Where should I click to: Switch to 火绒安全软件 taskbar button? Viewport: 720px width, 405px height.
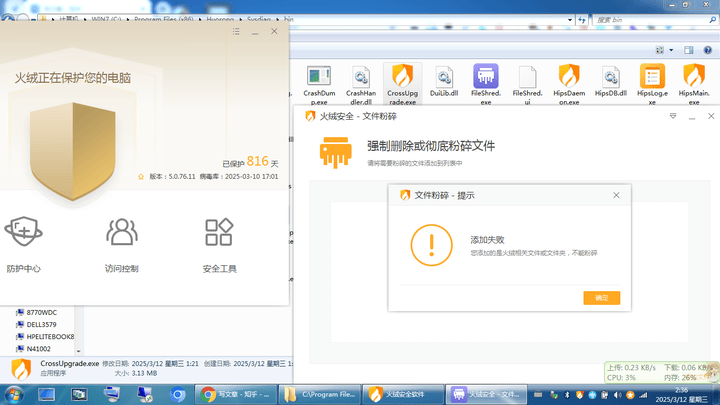pos(403,394)
